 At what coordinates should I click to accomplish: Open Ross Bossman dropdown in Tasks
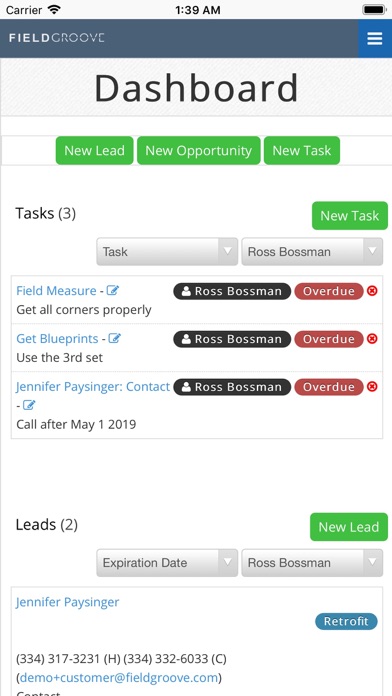click(312, 252)
